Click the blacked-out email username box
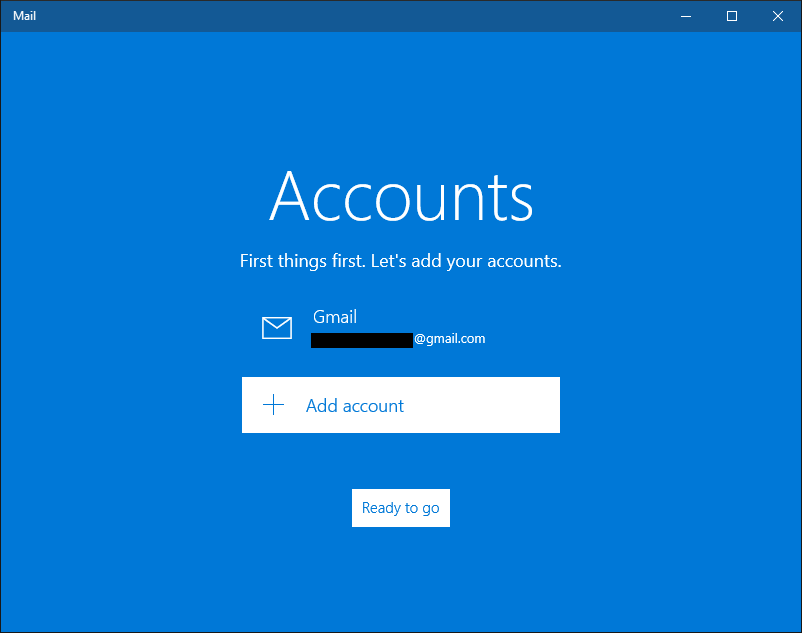802x633 pixels. (x=362, y=340)
